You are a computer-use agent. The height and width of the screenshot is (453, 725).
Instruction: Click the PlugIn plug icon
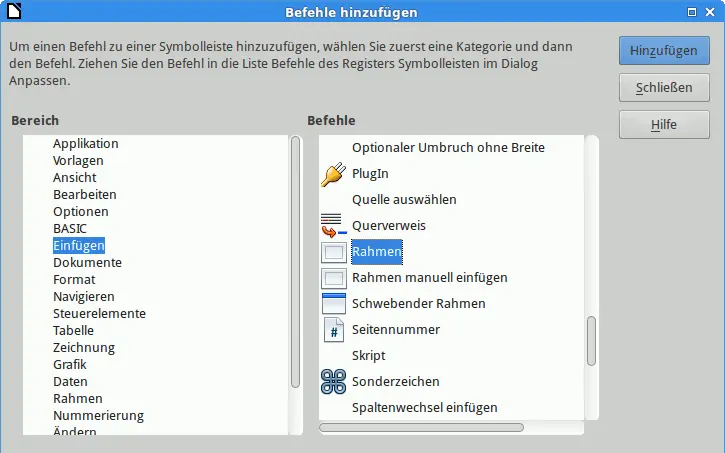click(x=332, y=174)
